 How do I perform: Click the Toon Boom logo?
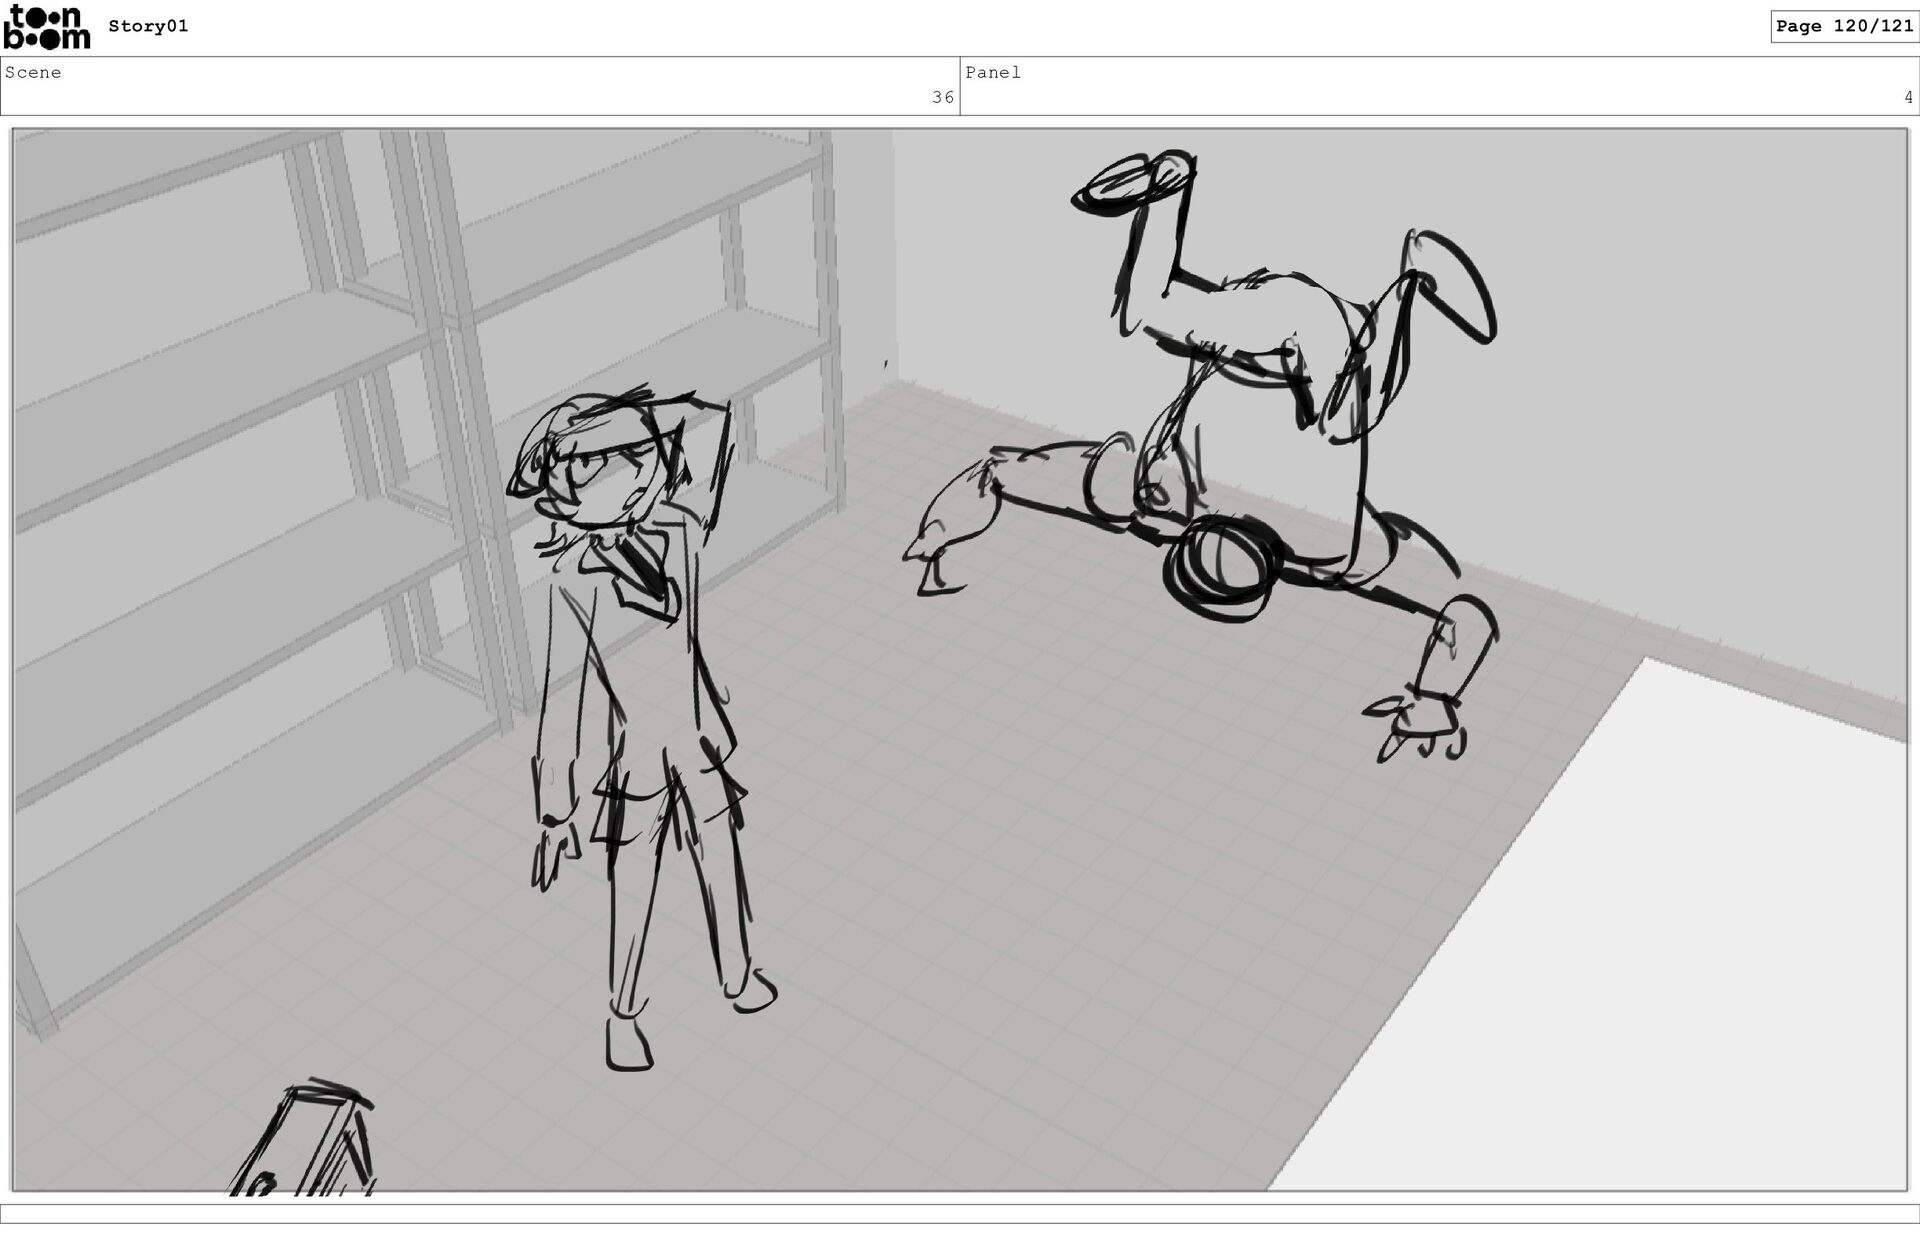46,27
